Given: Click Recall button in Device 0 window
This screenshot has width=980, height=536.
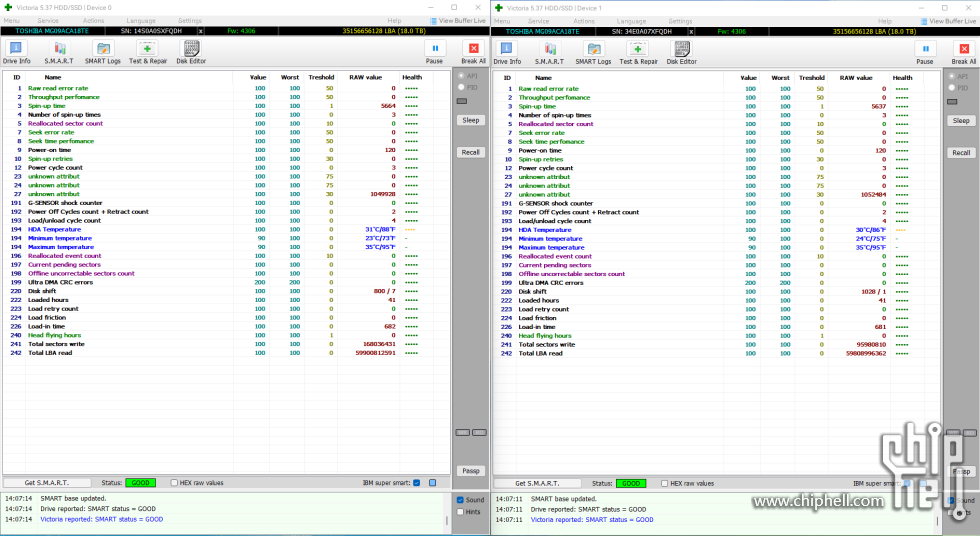Looking at the screenshot, I should tap(471, 152).
